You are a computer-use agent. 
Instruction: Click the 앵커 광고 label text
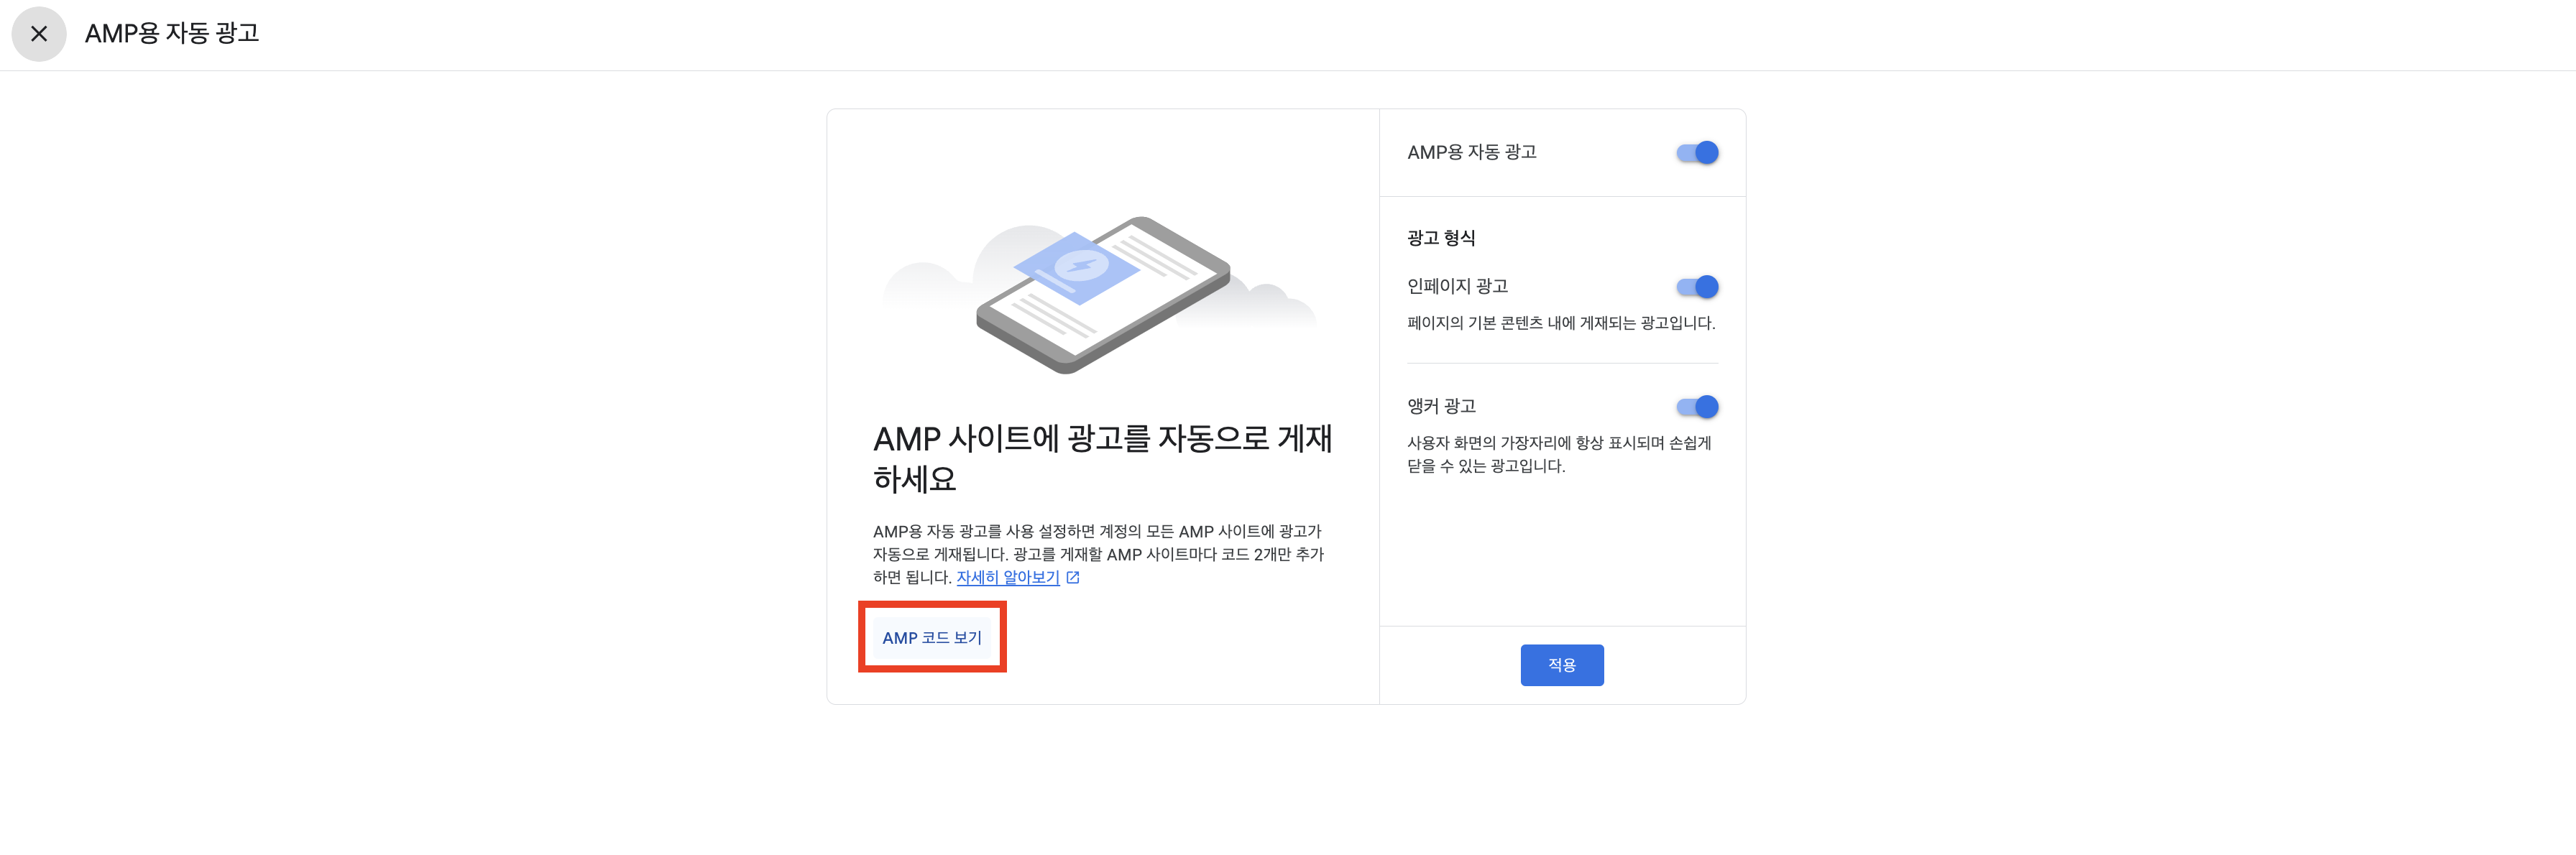click(1441, 407)
